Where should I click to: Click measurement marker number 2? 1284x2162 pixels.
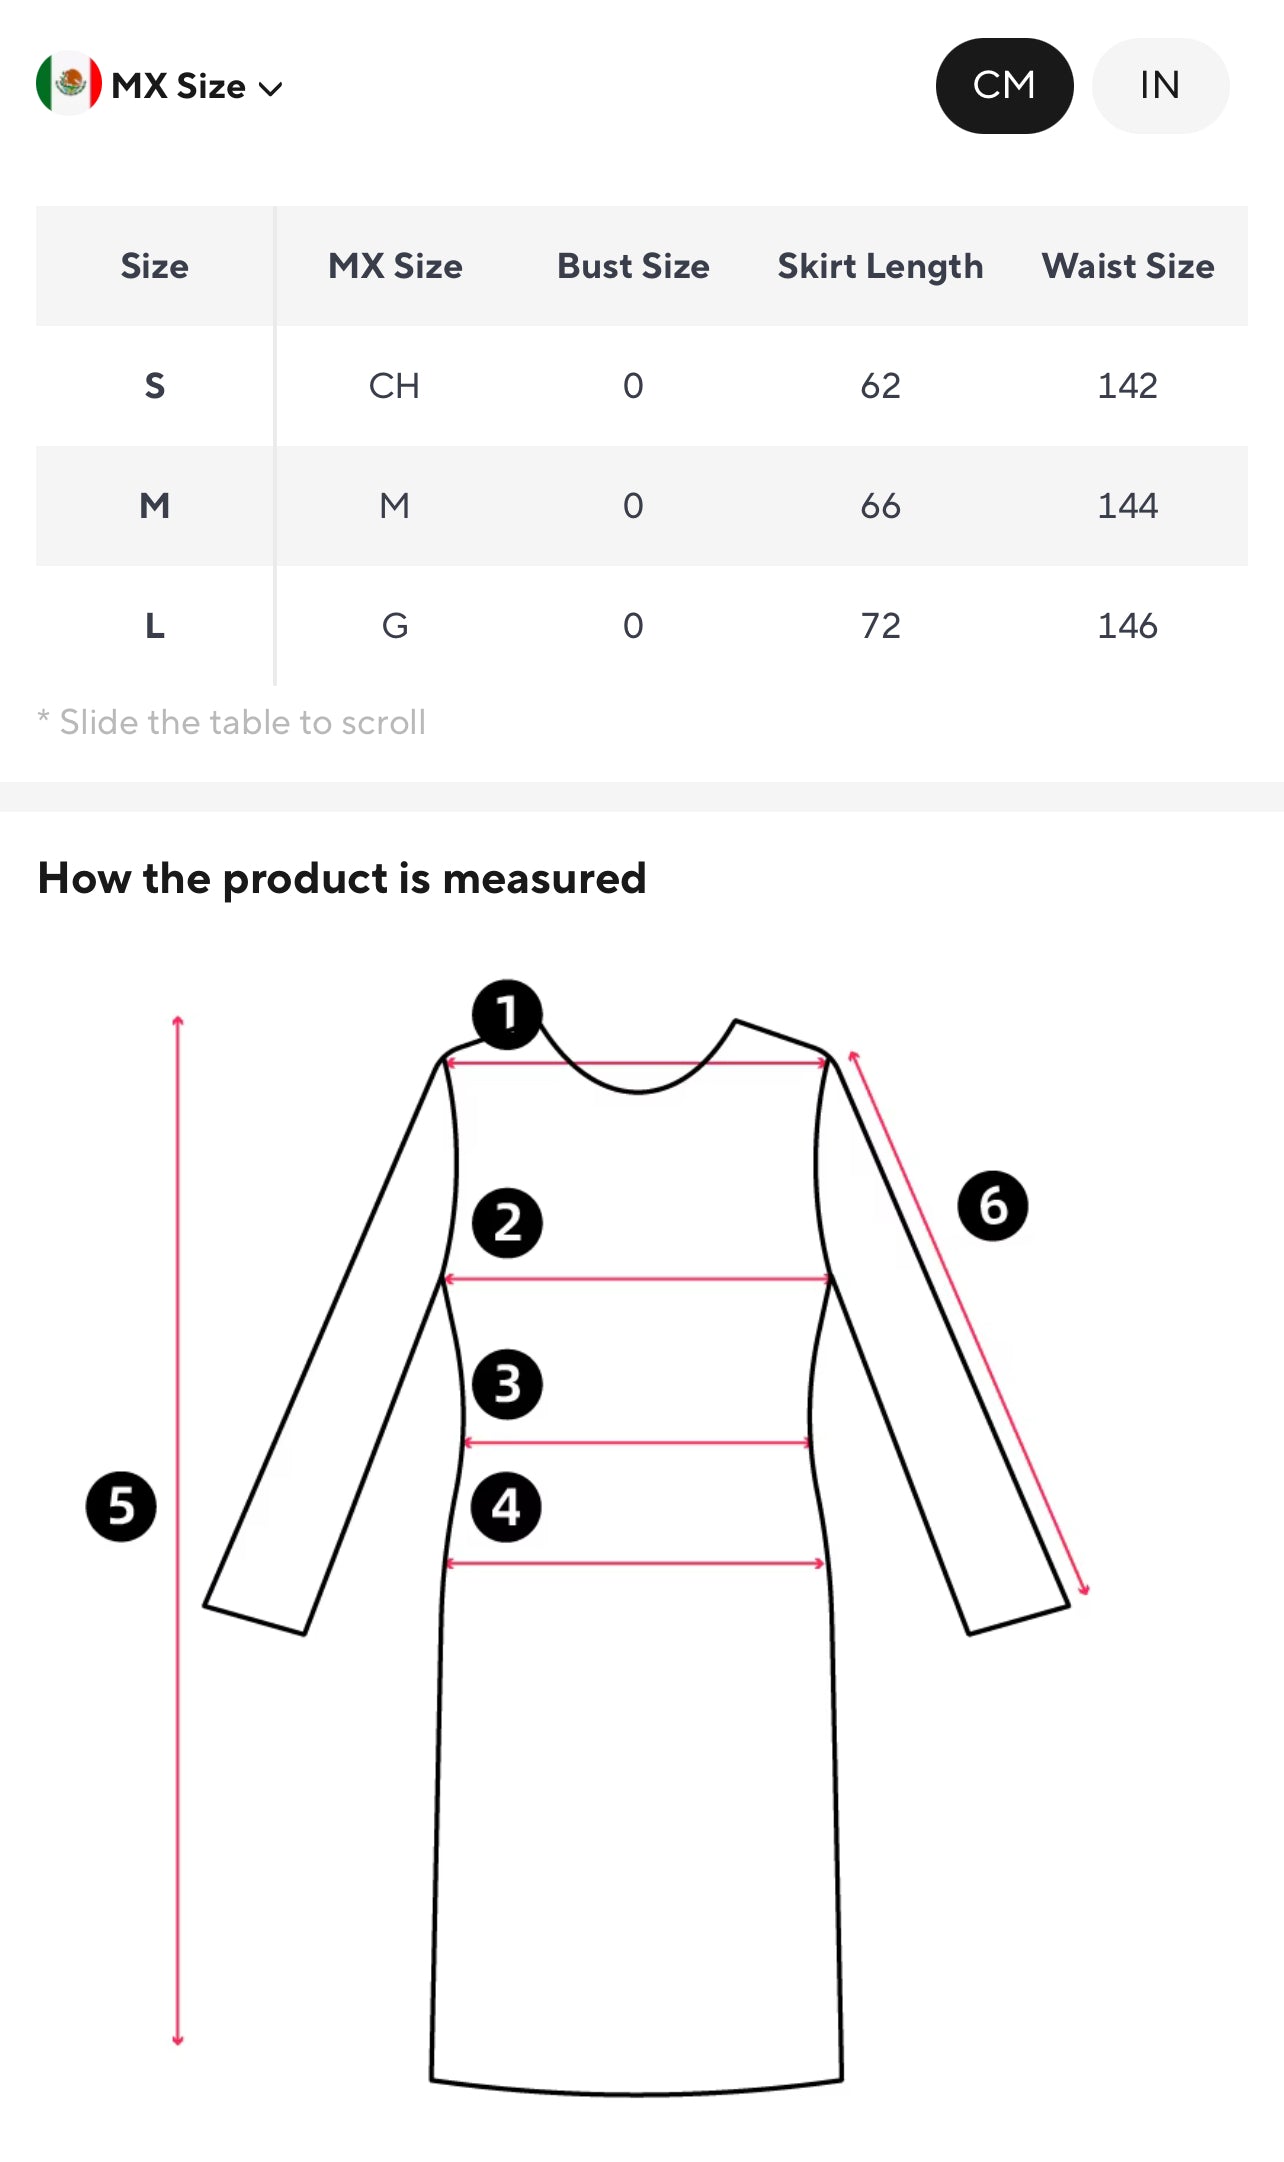[x=507, y=1223]
